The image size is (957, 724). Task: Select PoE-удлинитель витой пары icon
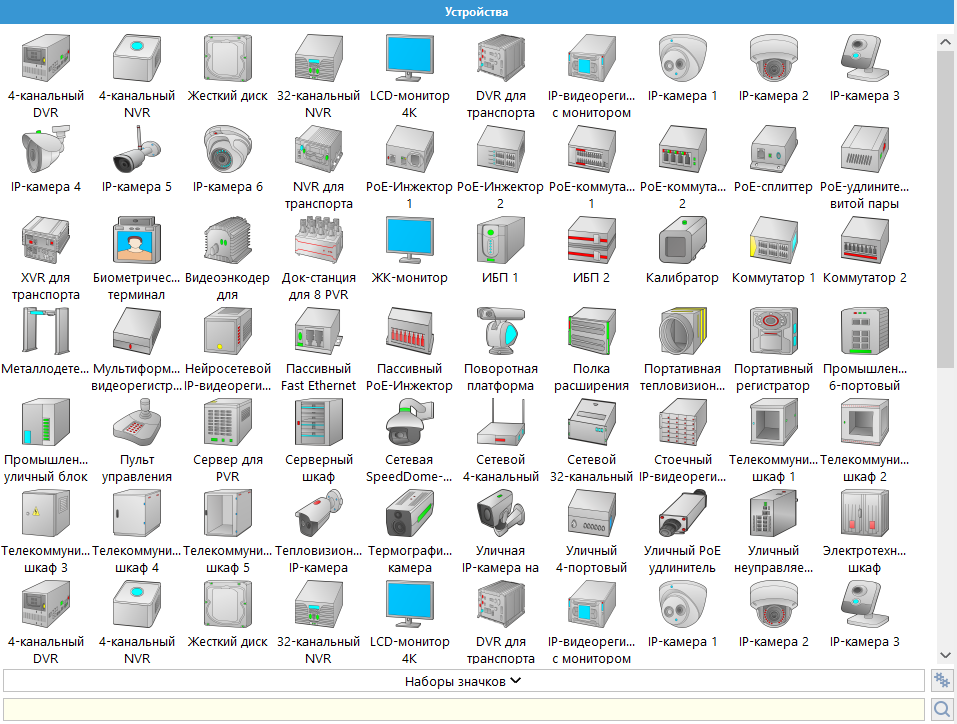point(864,150)
